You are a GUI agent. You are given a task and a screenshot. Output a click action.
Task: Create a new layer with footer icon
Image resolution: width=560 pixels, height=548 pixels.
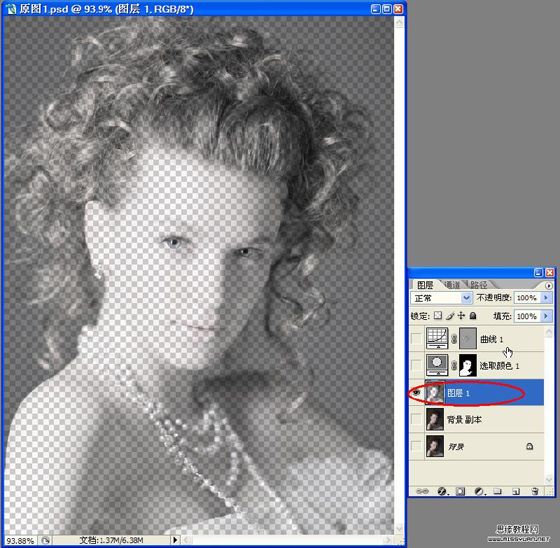click(516, 492)
